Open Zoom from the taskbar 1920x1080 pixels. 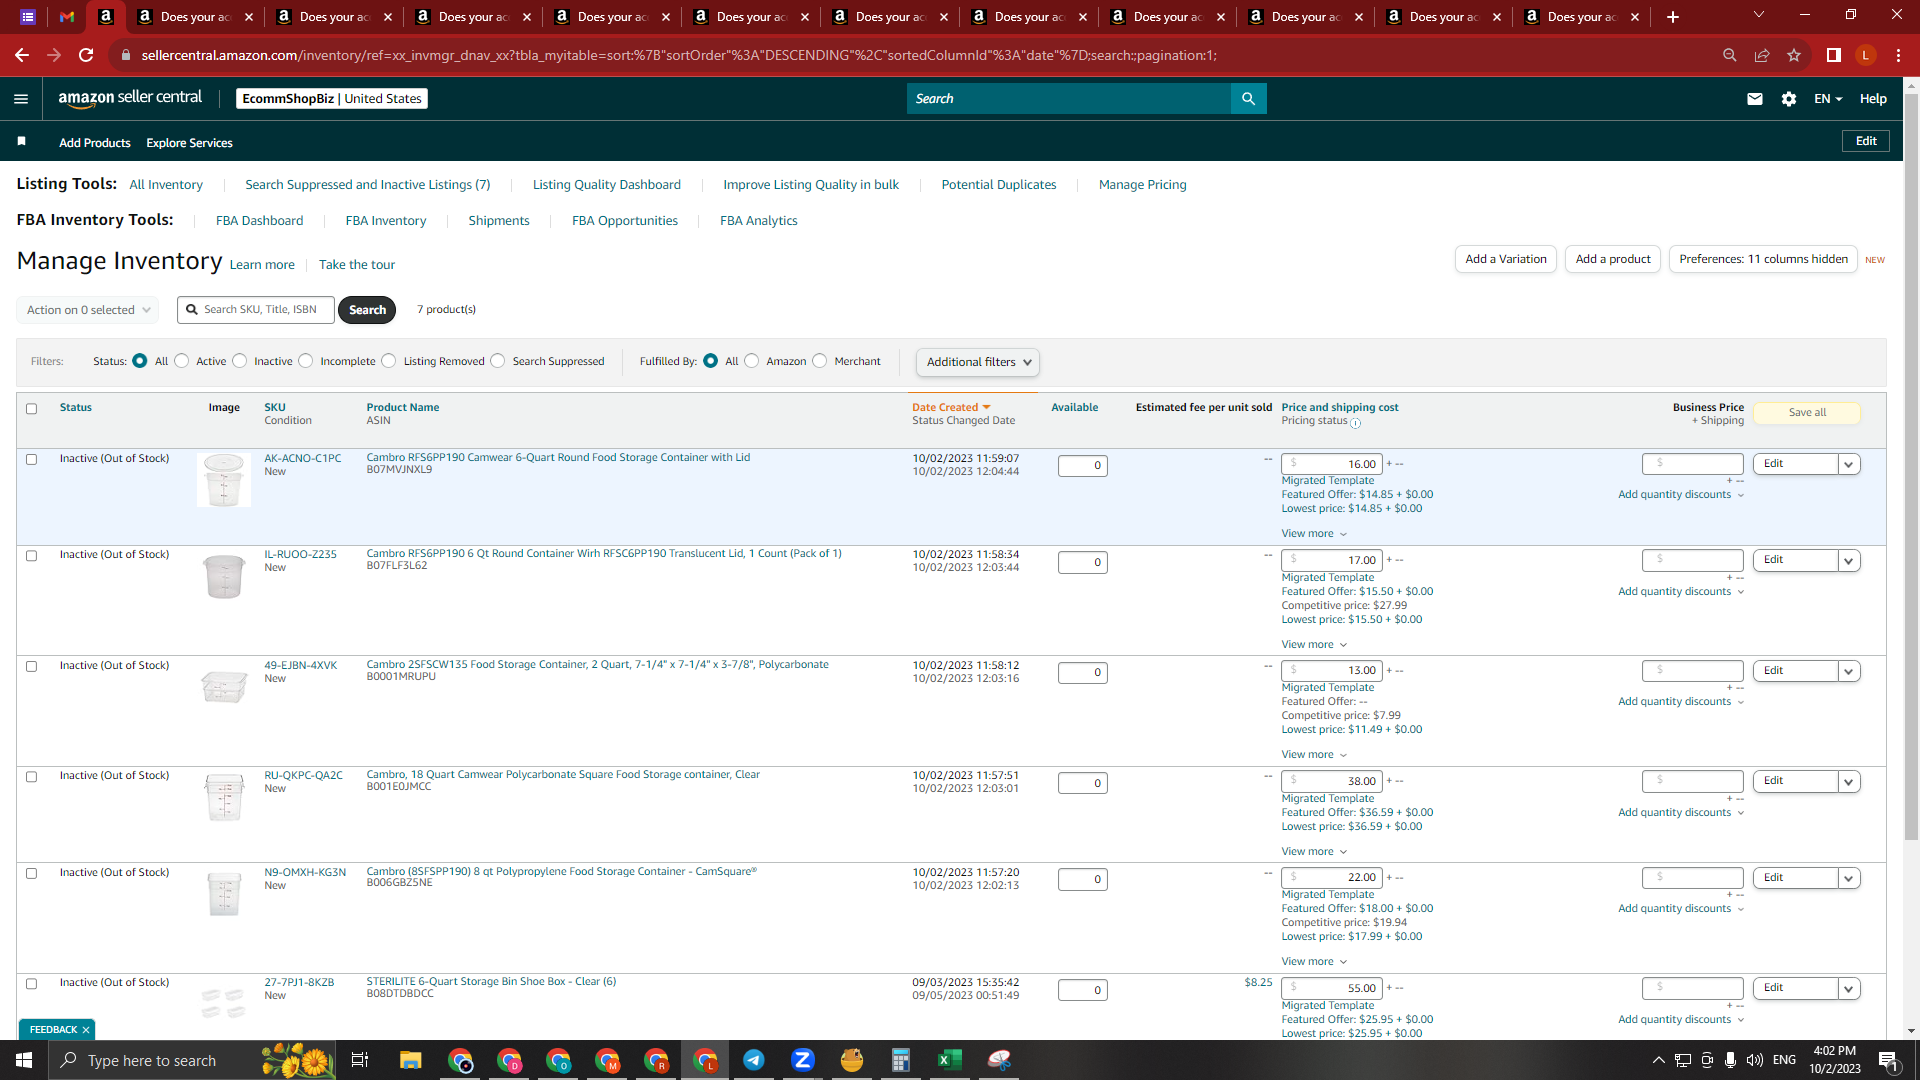[x=803, y=1060]
